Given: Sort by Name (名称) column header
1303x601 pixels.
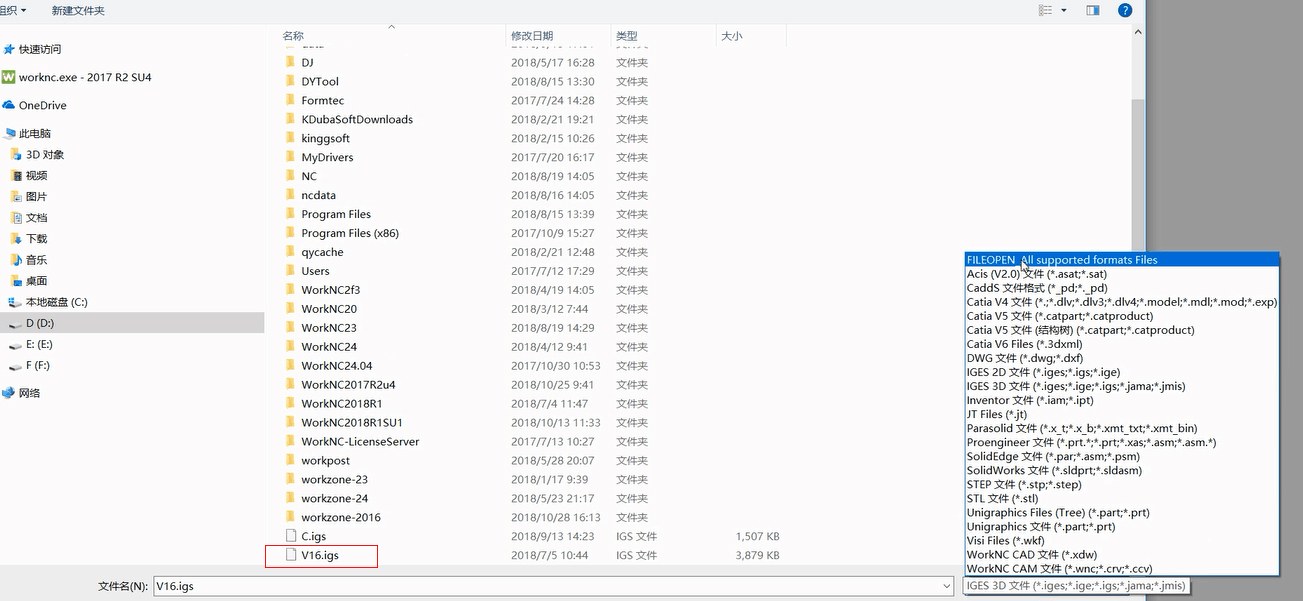Looking at the screenshot, I should tap(293, 35).
